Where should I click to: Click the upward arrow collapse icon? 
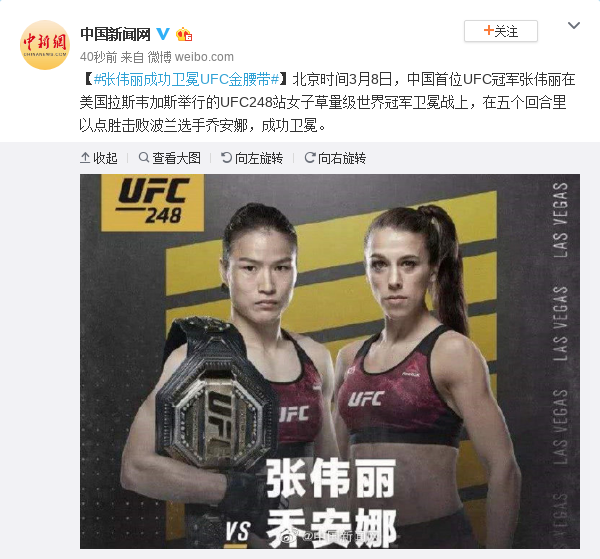tap(85, 158)
